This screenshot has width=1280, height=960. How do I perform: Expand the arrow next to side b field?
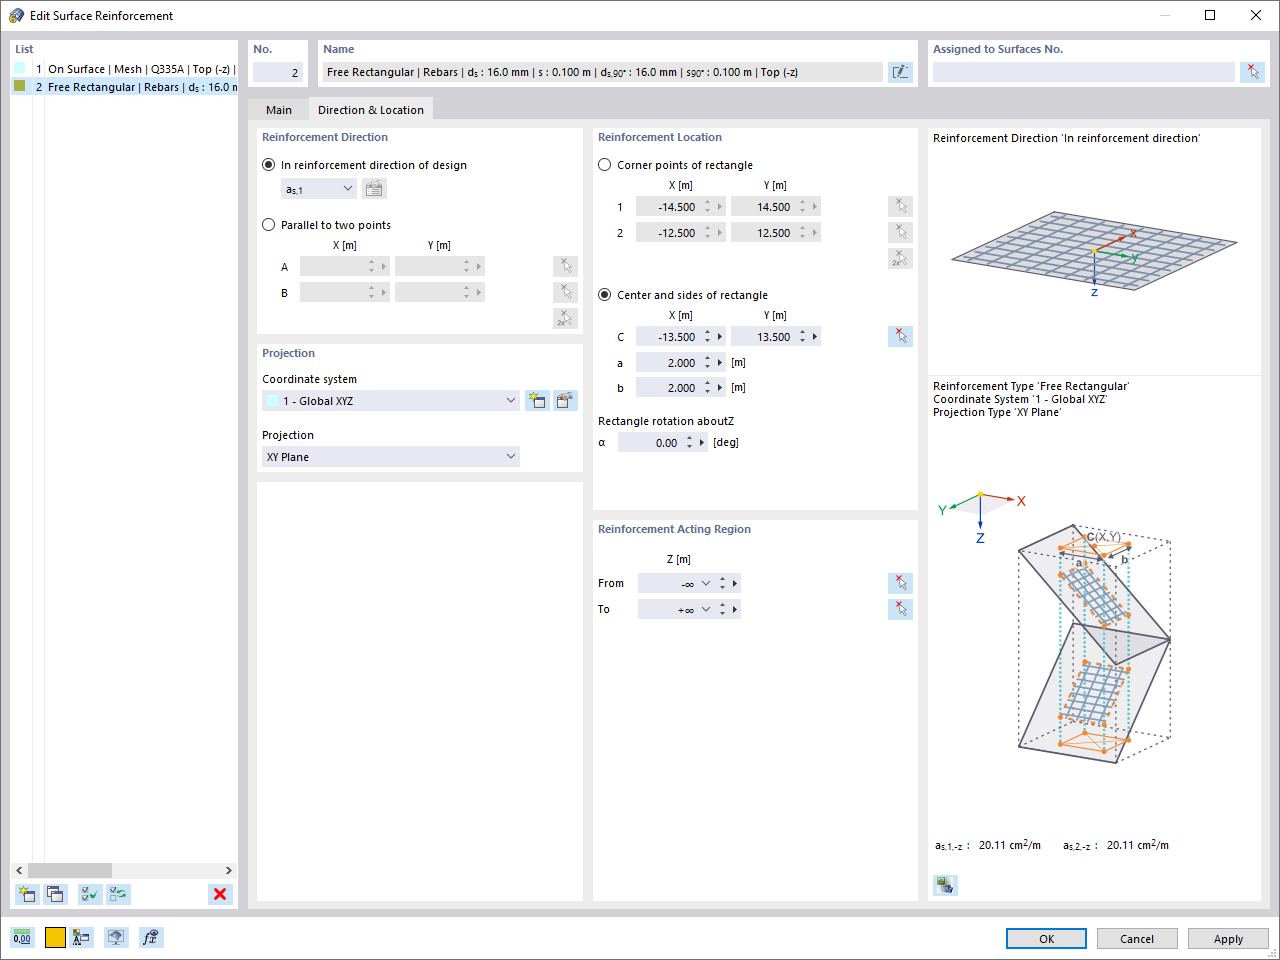pyautogui.click(x=720, y=388)
